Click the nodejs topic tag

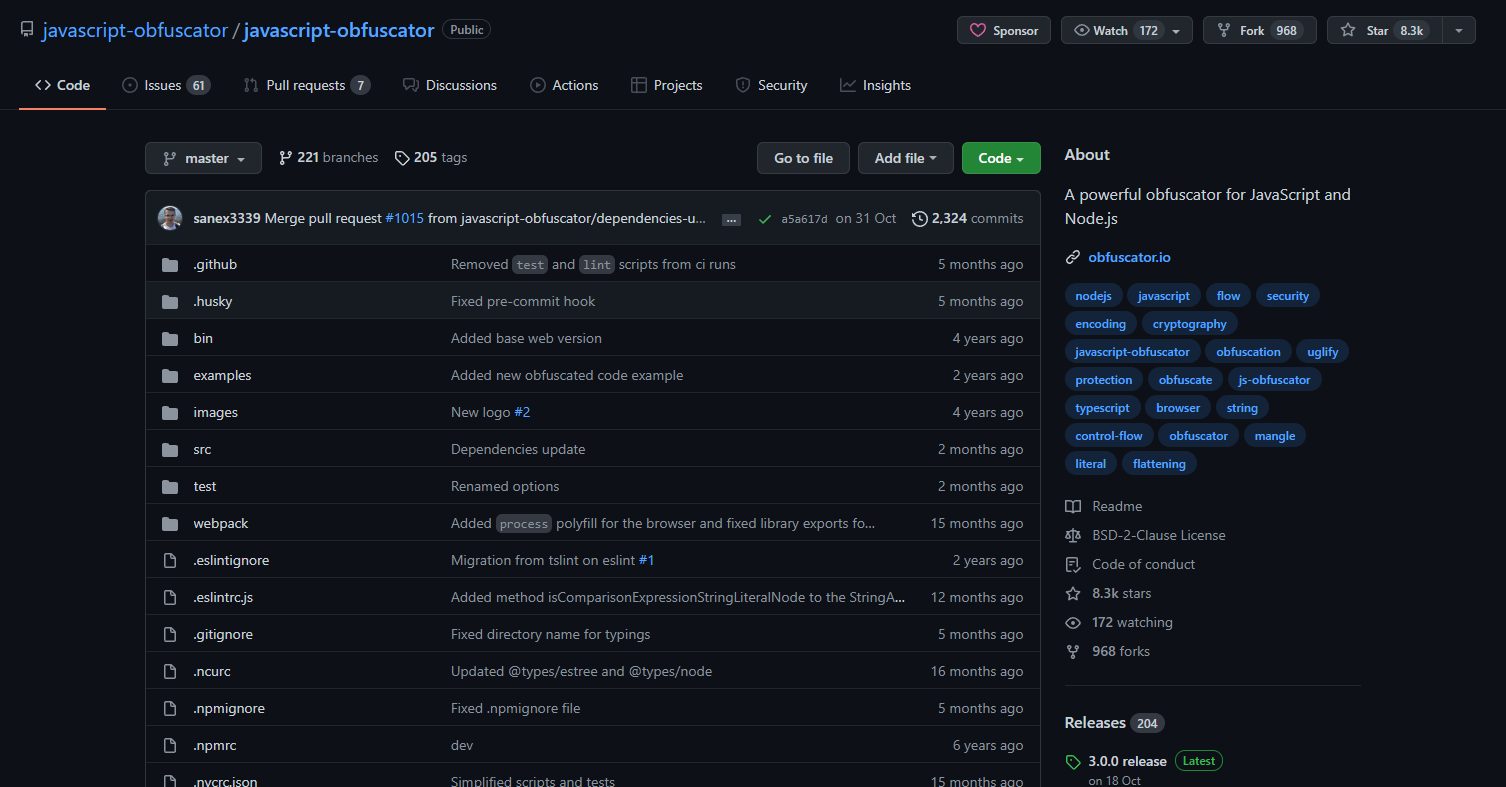[x=1093, y=296]
